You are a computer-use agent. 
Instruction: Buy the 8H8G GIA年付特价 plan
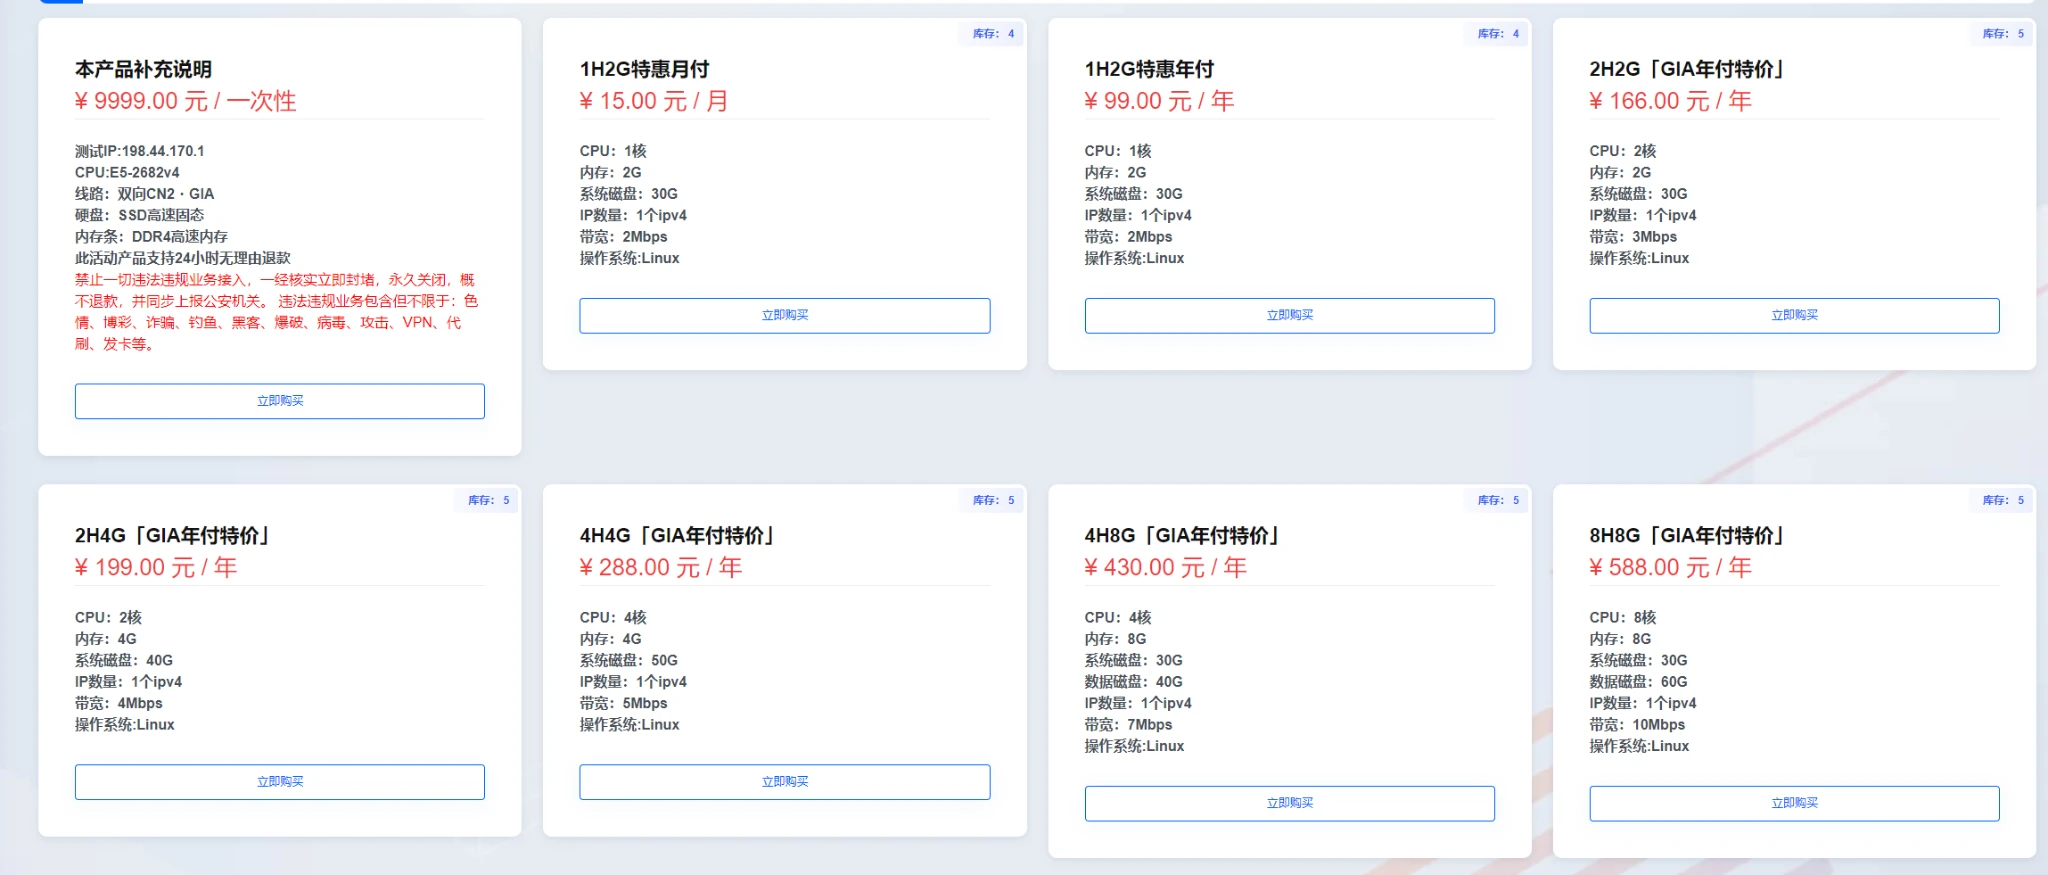[x=1794, y=803]
